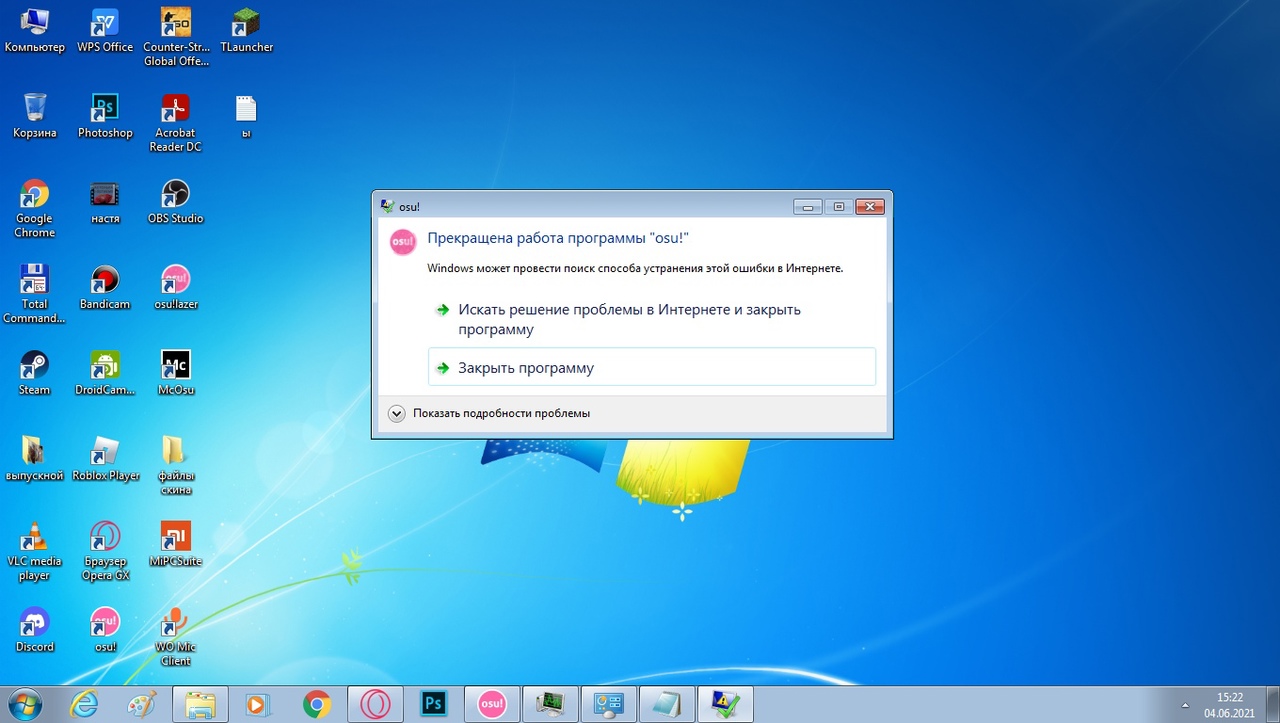Open Internet Explorer from the taskbar
This screenshot has width=1280, height=723.
84,704
